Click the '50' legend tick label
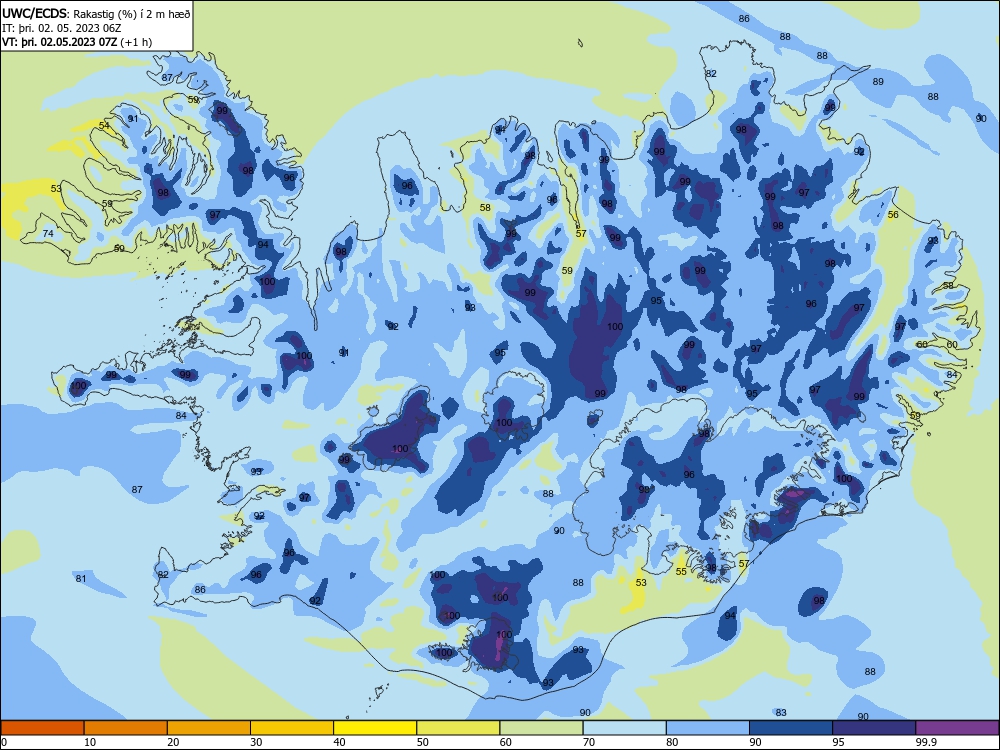The width and height of the screenshot is (1000, 750). 423,742
